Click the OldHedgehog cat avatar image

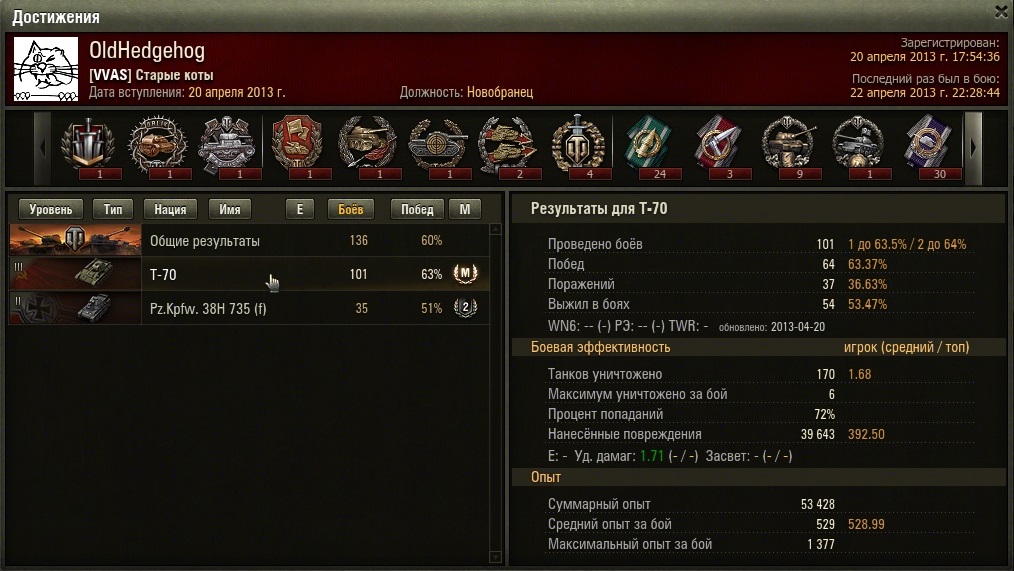[x=46, y=69]
